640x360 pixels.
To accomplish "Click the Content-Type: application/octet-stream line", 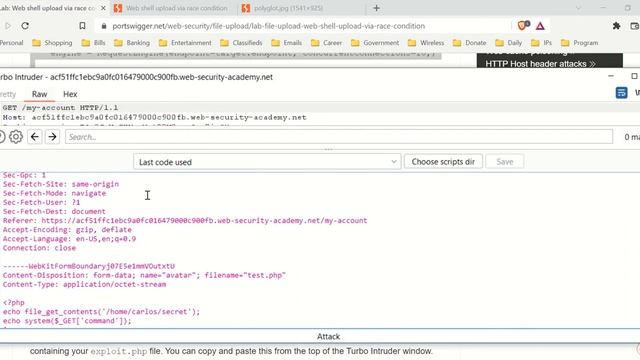I will point(84,284).
